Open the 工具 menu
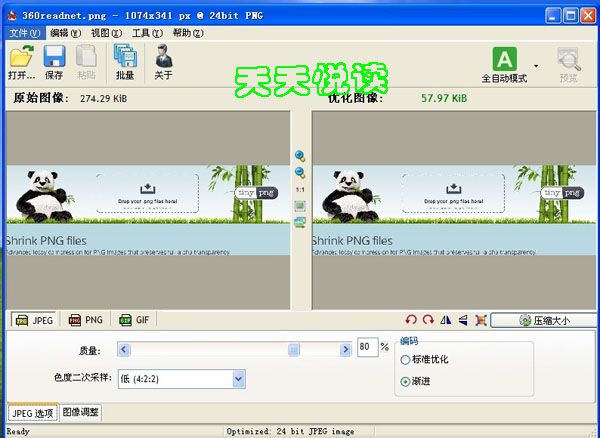600x438 pixels. pyautogui.click(x=147, y=33)
